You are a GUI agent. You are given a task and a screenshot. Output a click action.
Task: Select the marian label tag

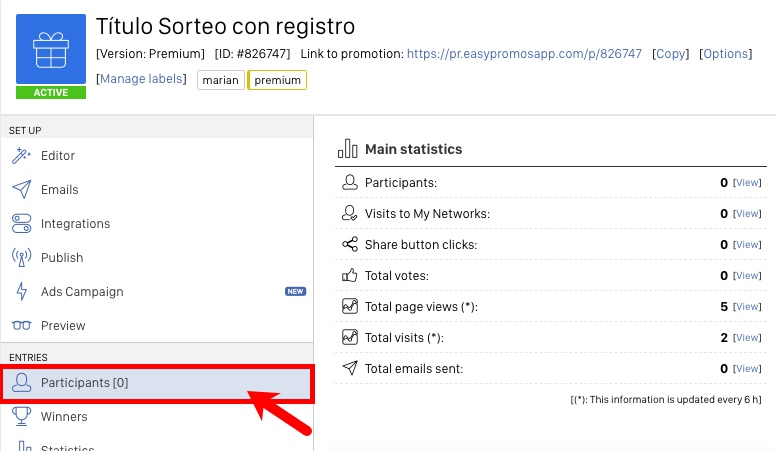tap(221, 80)
